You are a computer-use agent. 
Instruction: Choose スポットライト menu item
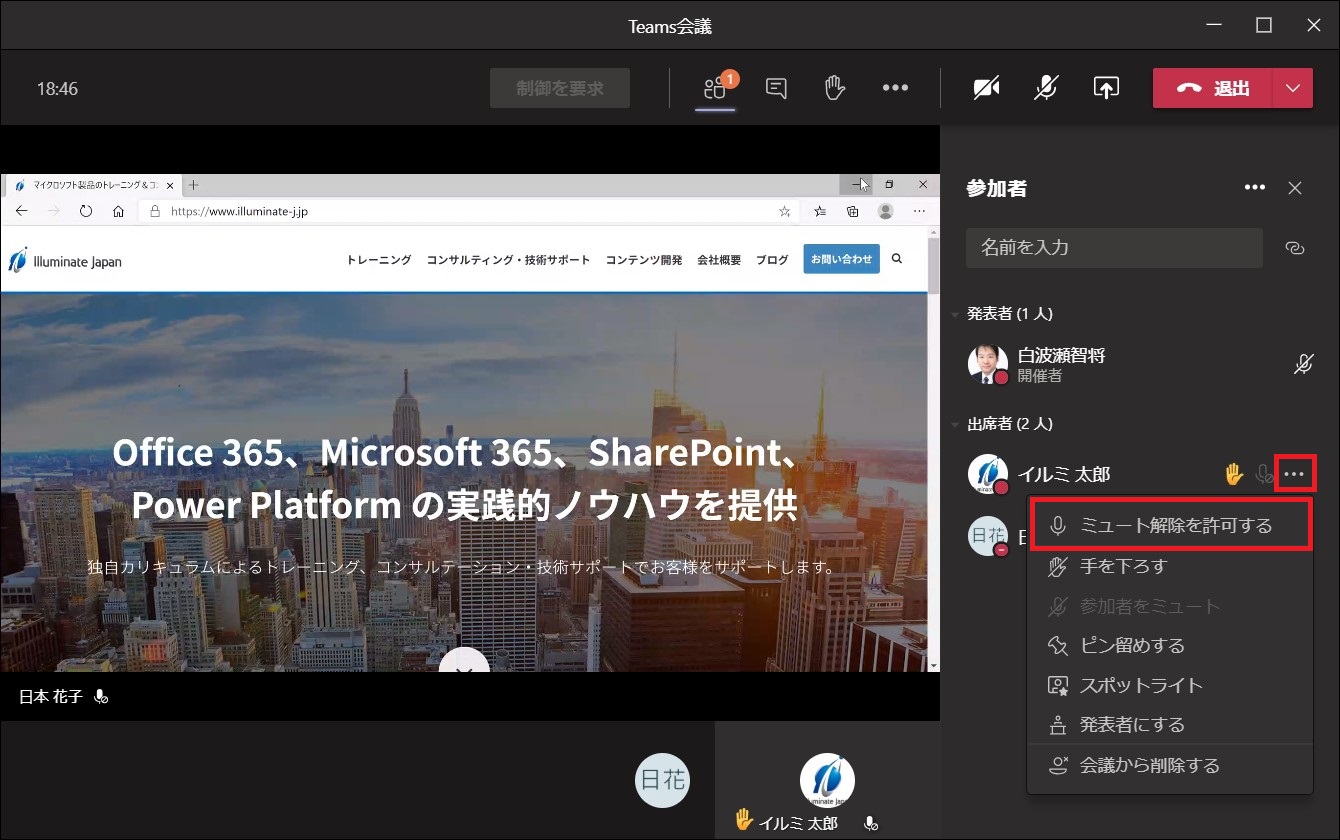pos(1169,685)
